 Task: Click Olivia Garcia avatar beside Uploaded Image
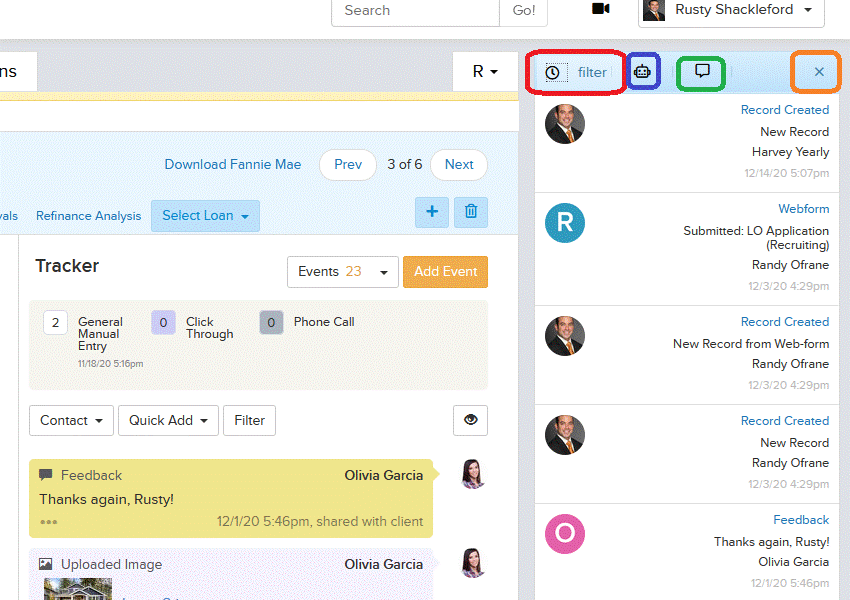pyautogui.click(x=473, y=563)
